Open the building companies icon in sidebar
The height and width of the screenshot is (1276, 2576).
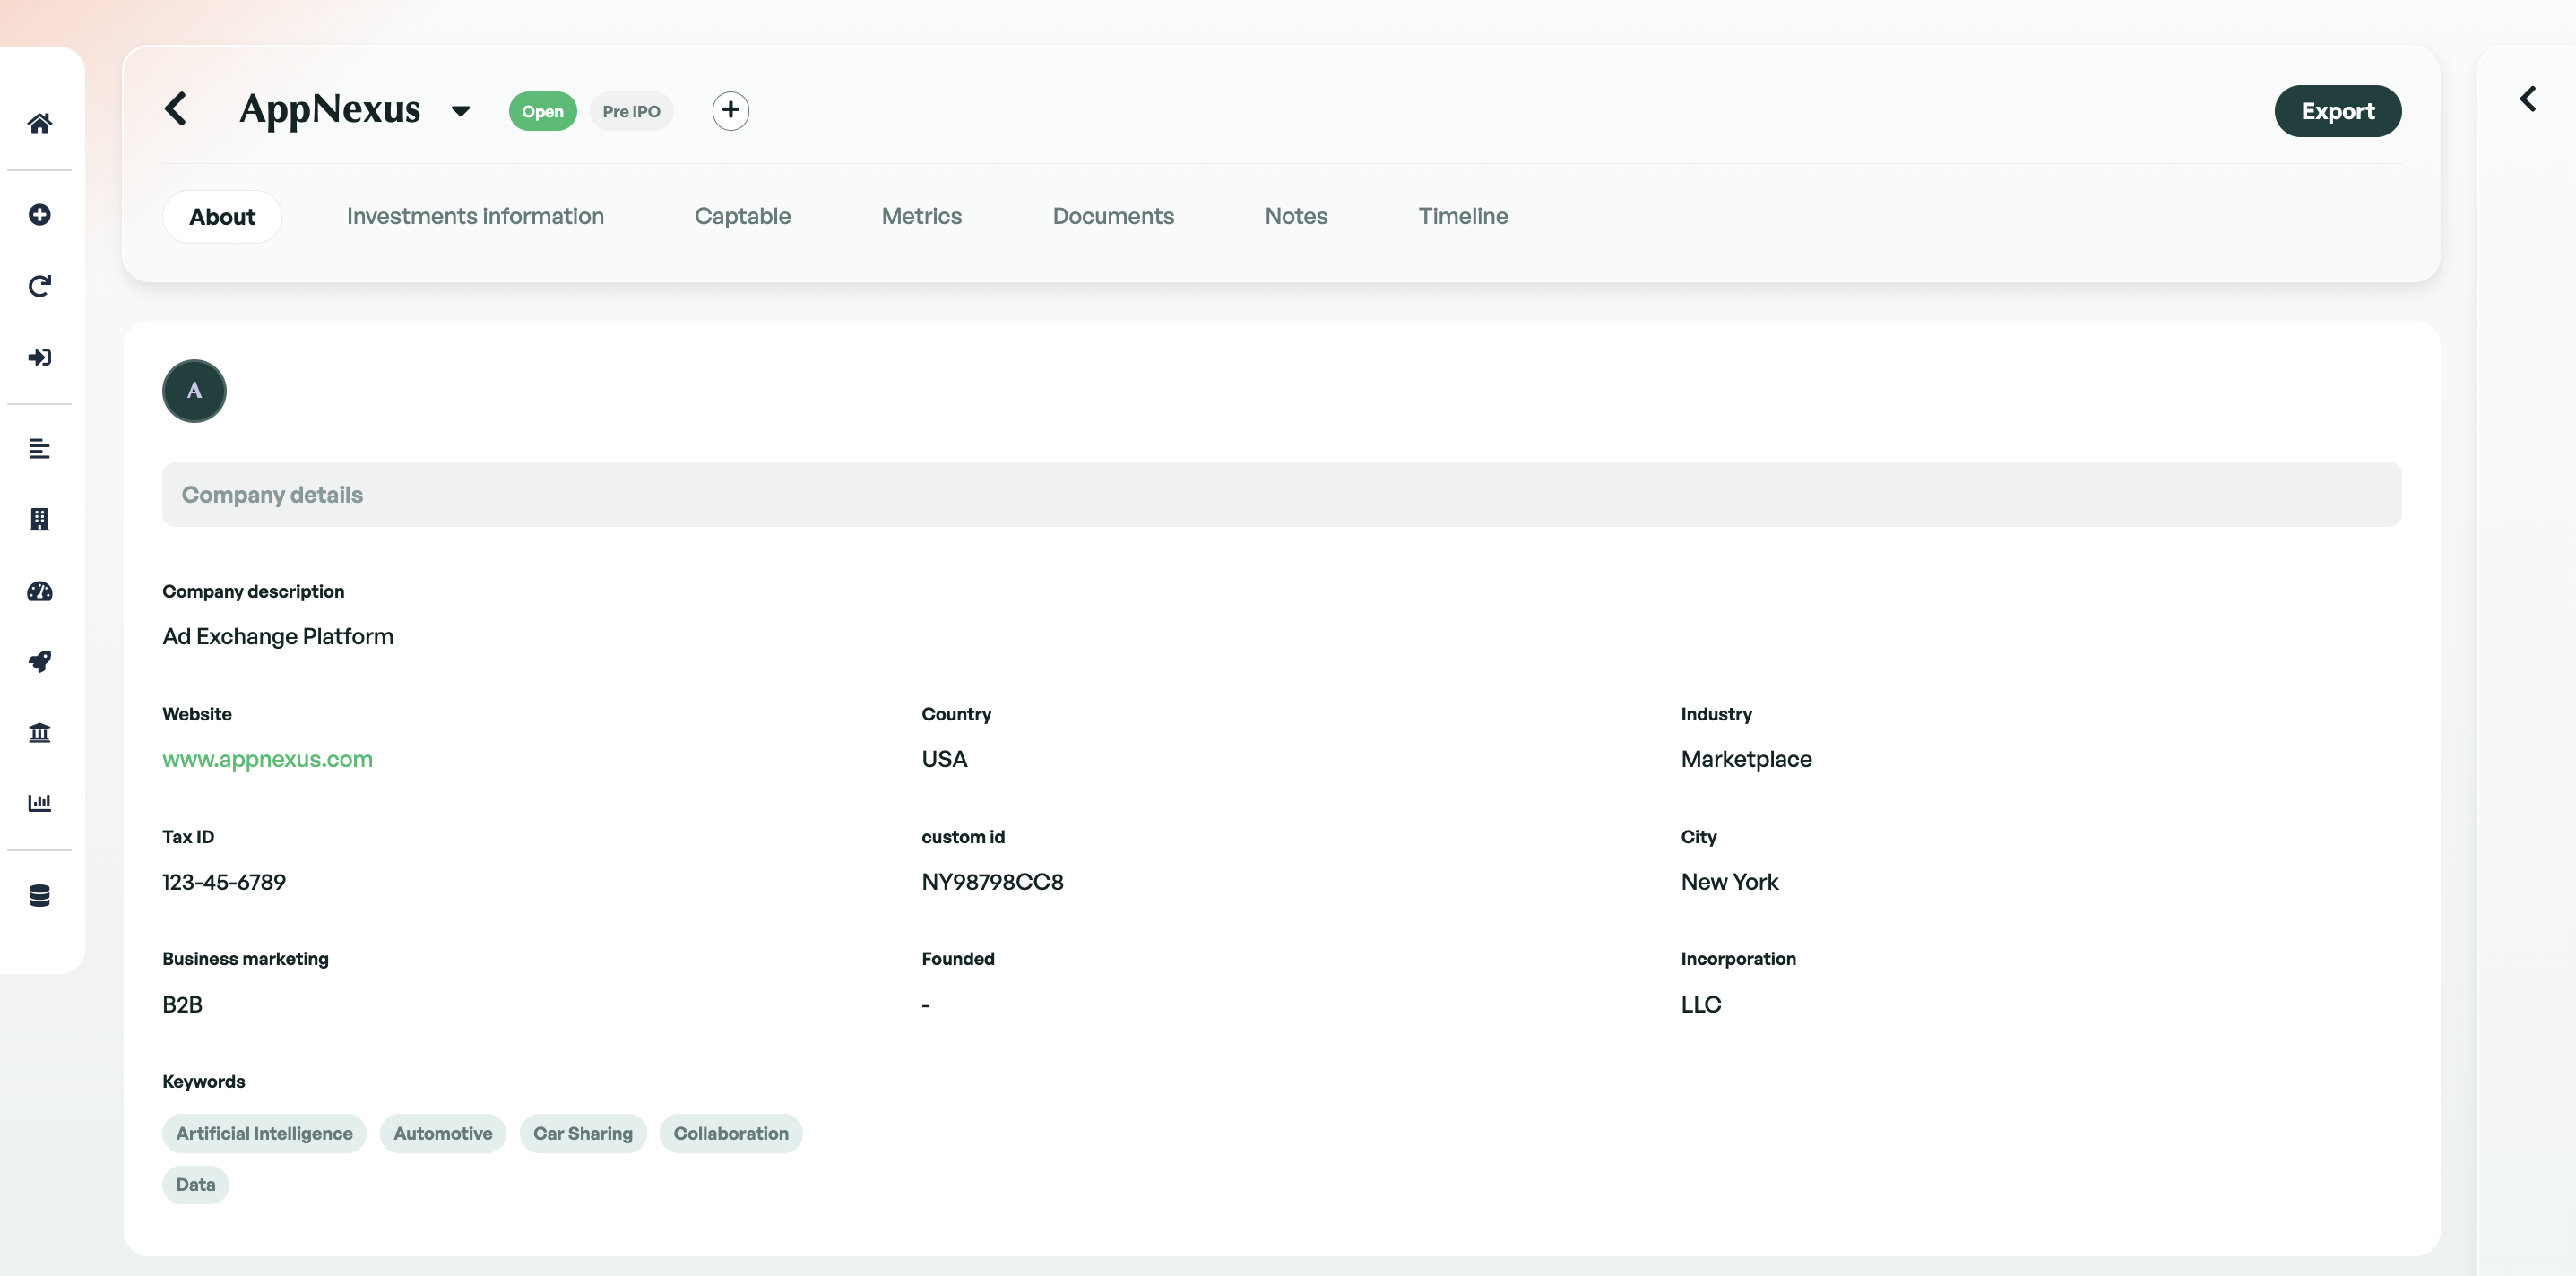[x=40, y=519]
